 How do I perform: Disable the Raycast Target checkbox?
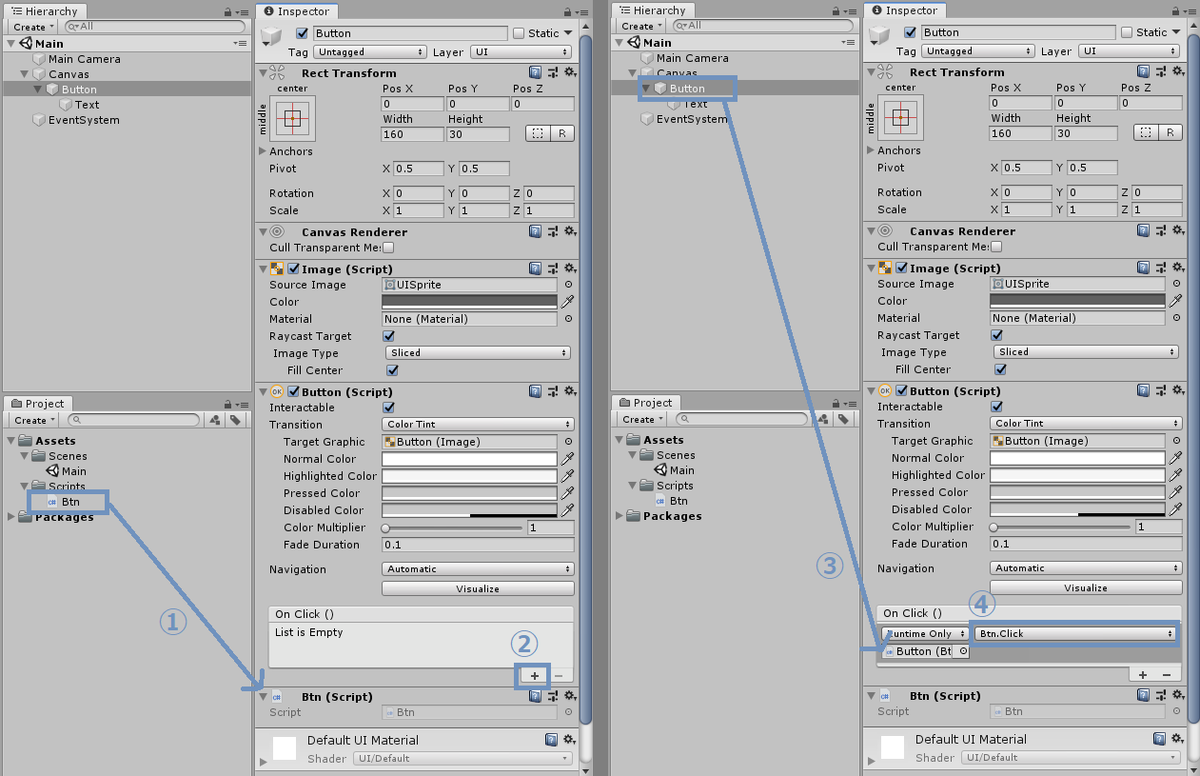(x=388, y=336)
